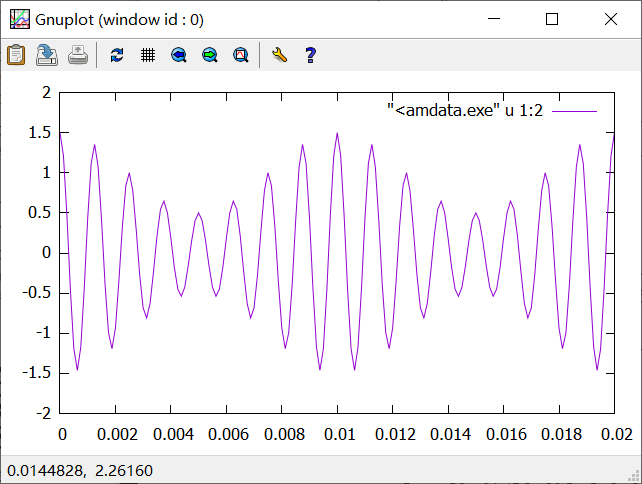
Task: Replot the graph with refresh icon
Action: click(x=117, y=55)
